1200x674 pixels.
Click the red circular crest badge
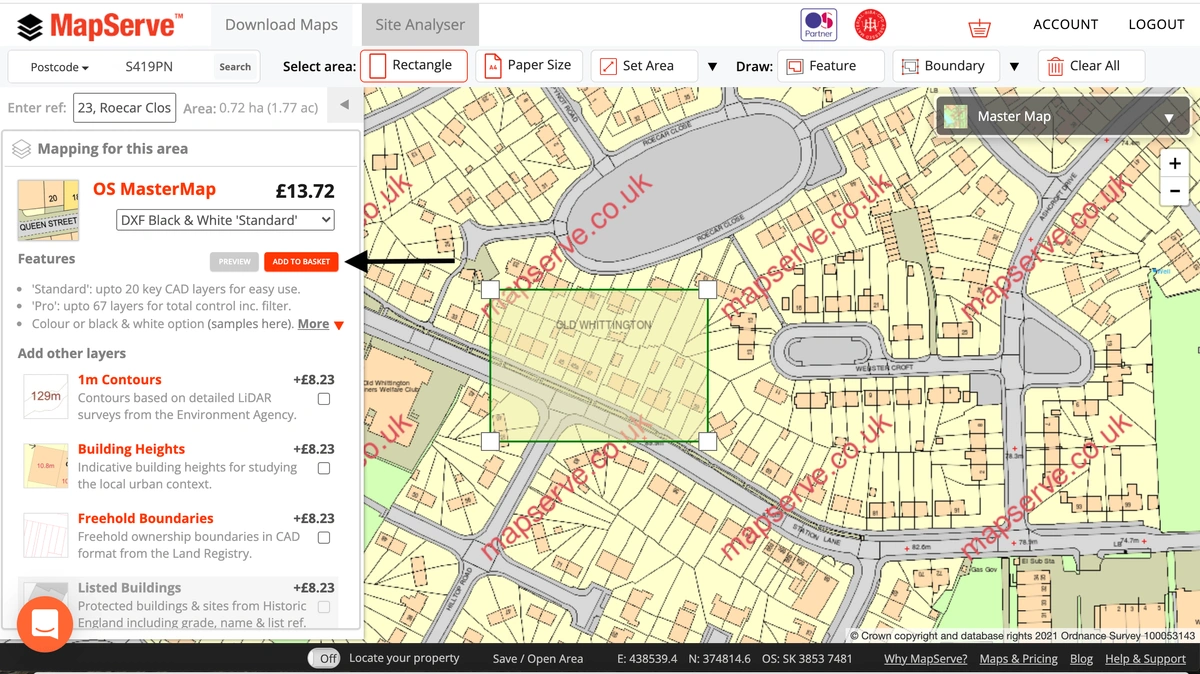870,25
